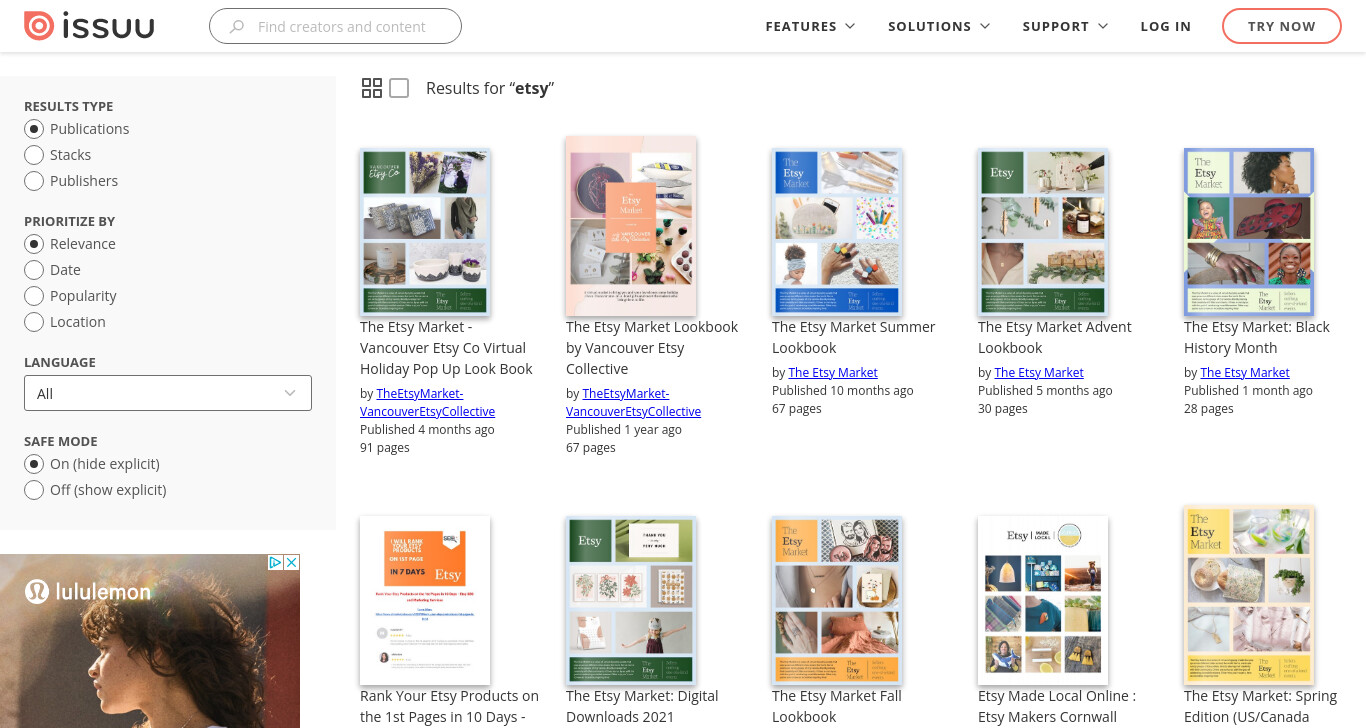Click title The Etsy Market Summer Lookbook
This screenshot has height=728, width=1366.
(x=853, y=337)
